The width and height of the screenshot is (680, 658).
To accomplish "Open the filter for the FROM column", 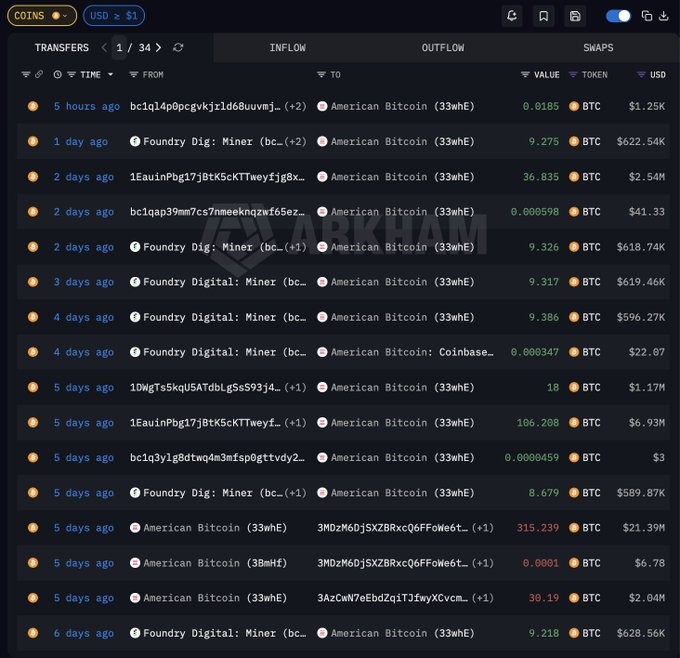I will [134, 75].
